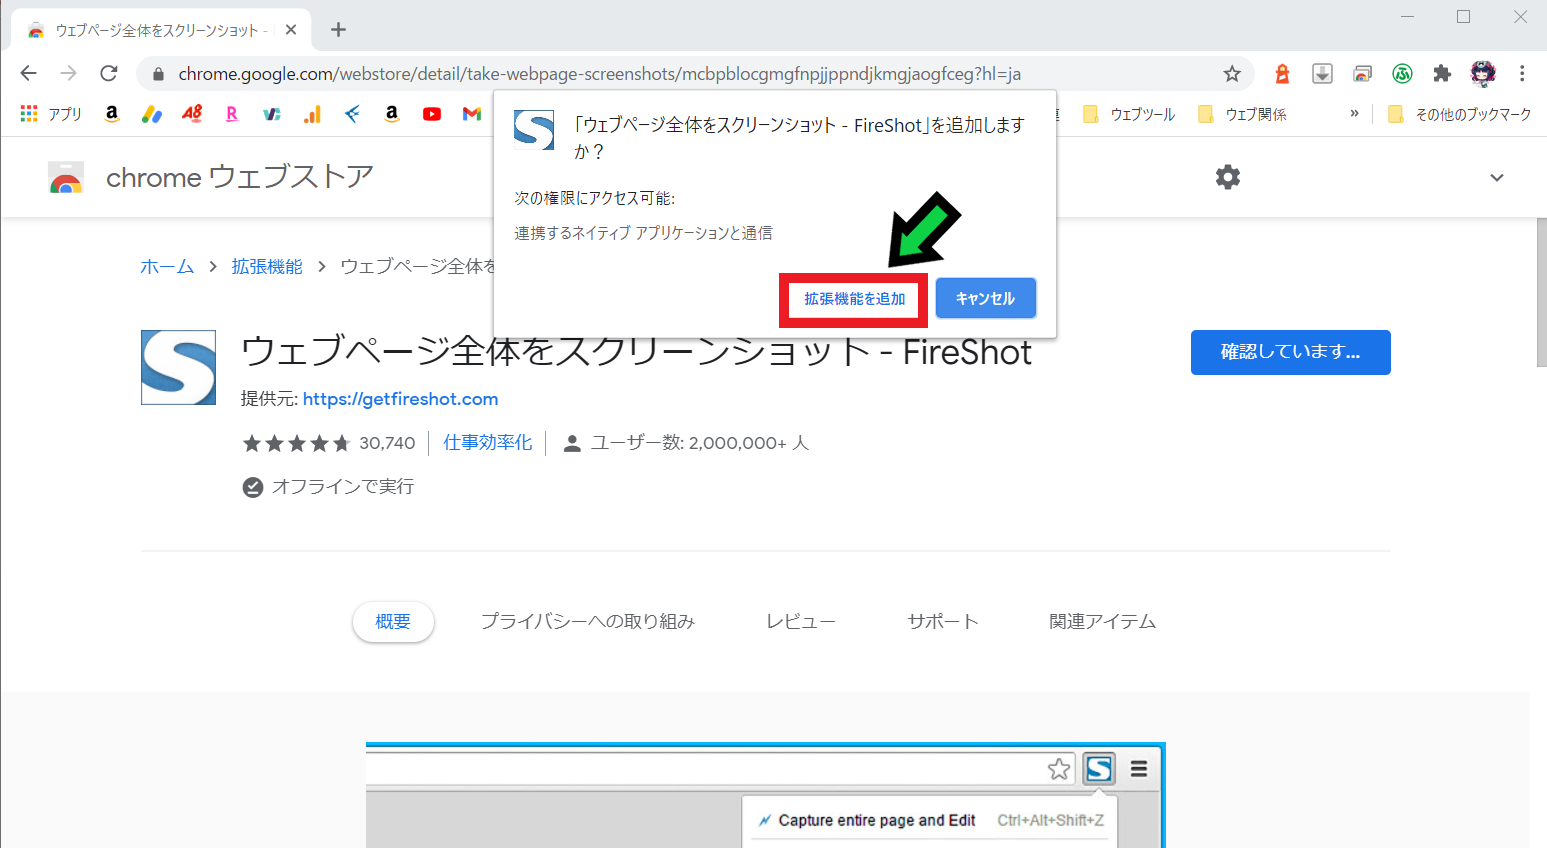
Task: Expand the ウェブツール bookmark folder
Action: [1129, 114]
